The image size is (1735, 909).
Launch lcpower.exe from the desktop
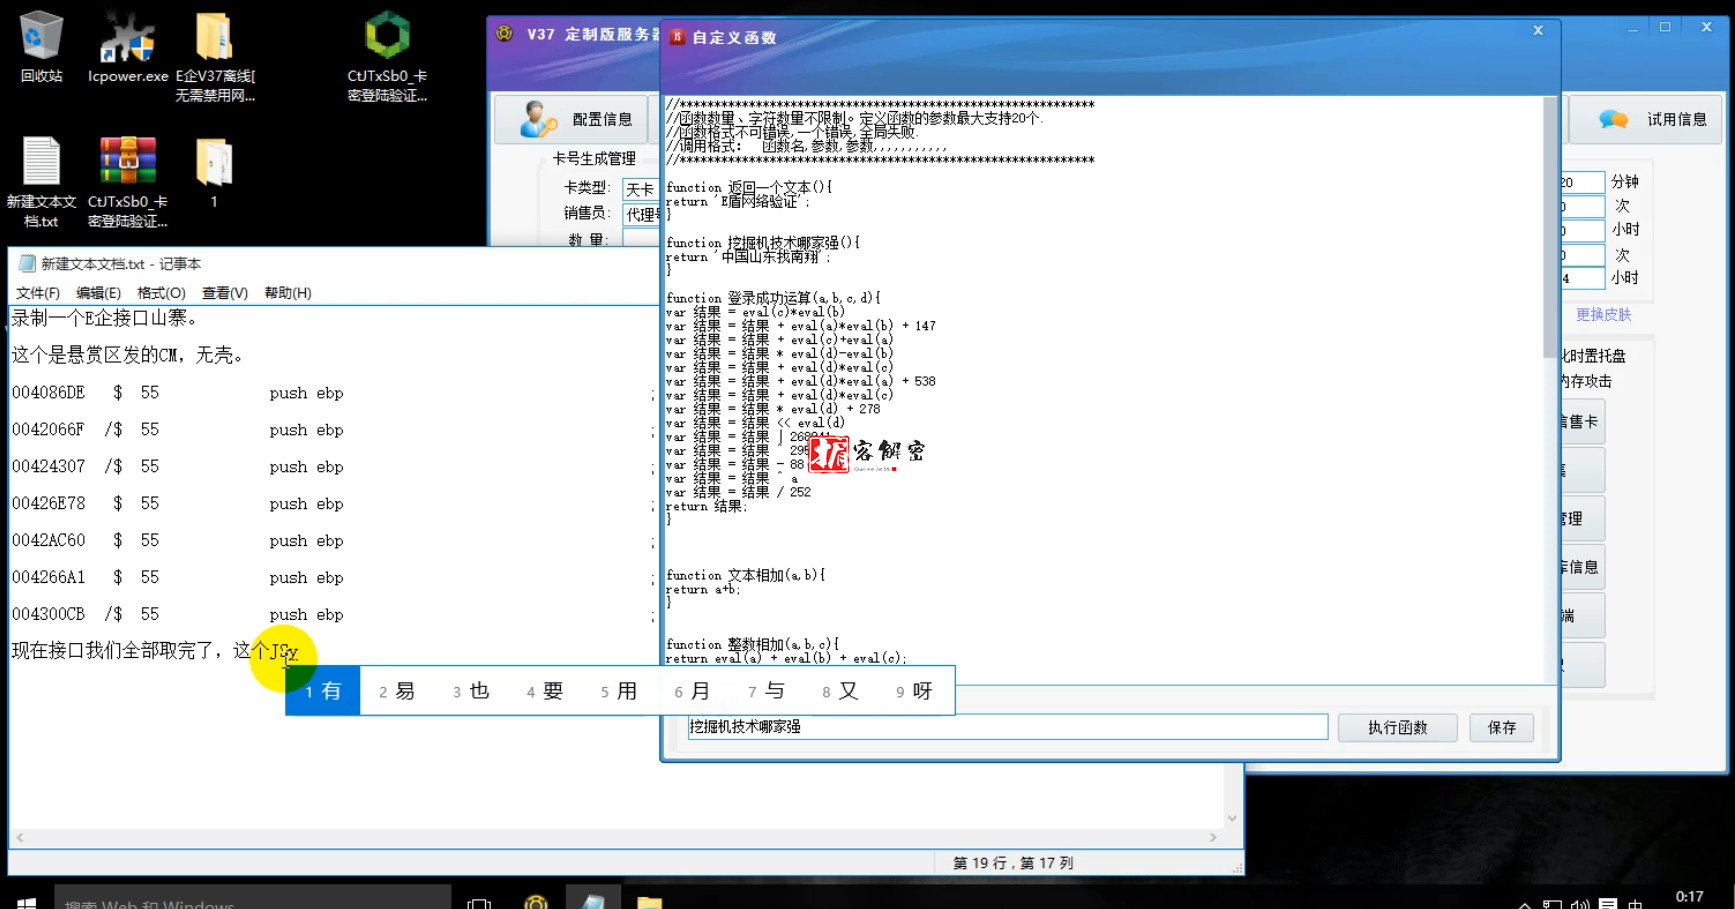point(128,46)
